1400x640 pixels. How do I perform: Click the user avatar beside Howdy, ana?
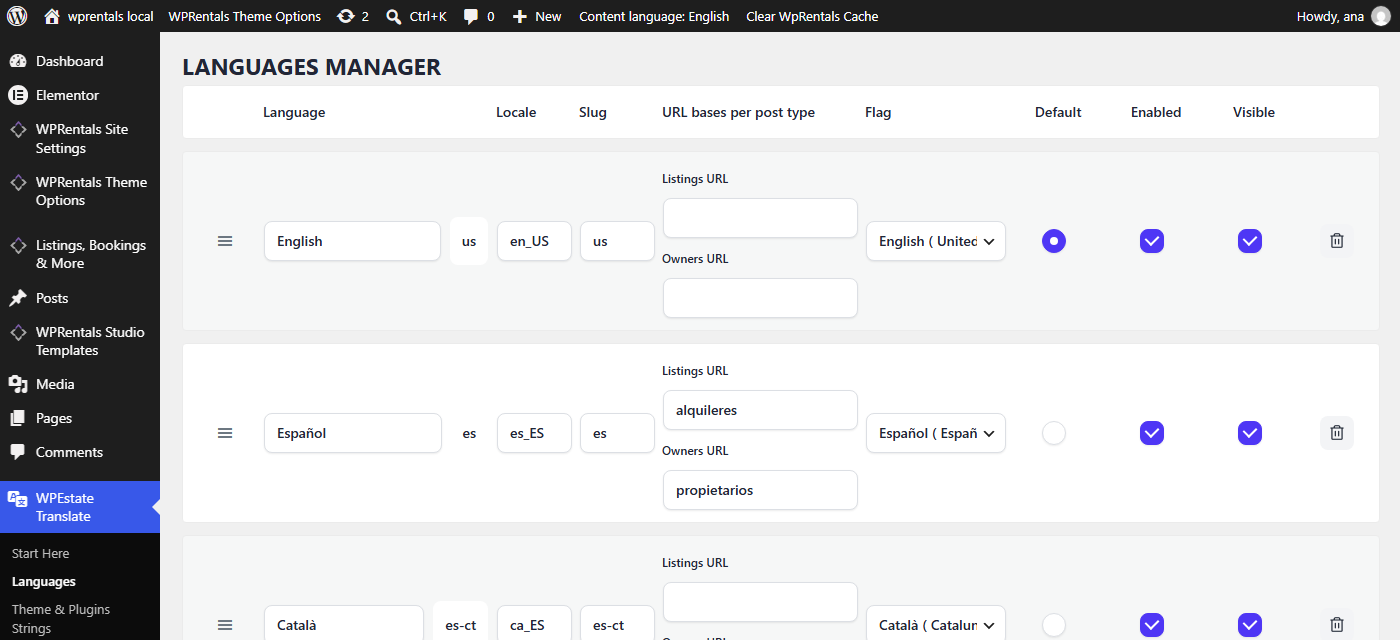click(1380, 16)
